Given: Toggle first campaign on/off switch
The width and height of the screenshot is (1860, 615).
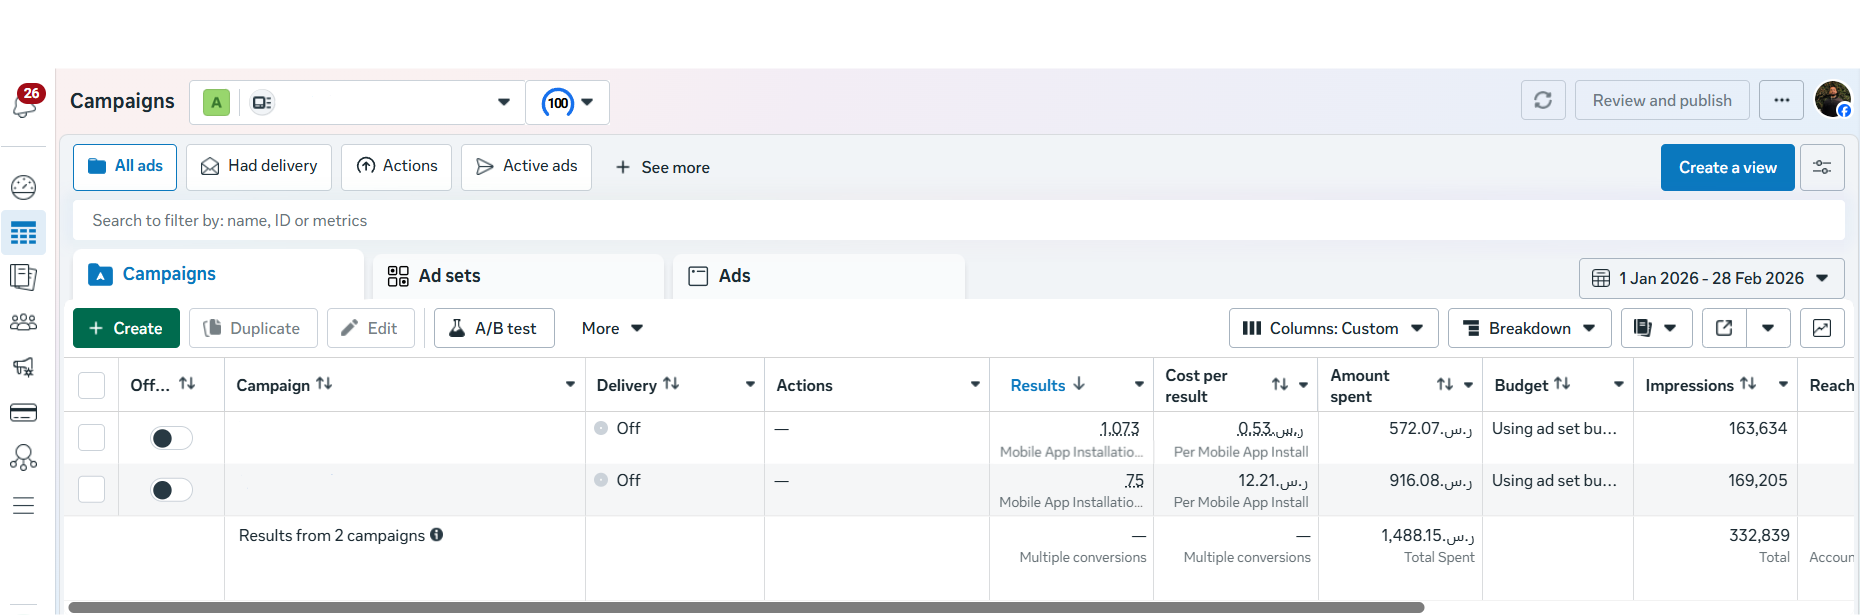Looking at the screenshot, I should pos(171,438).
